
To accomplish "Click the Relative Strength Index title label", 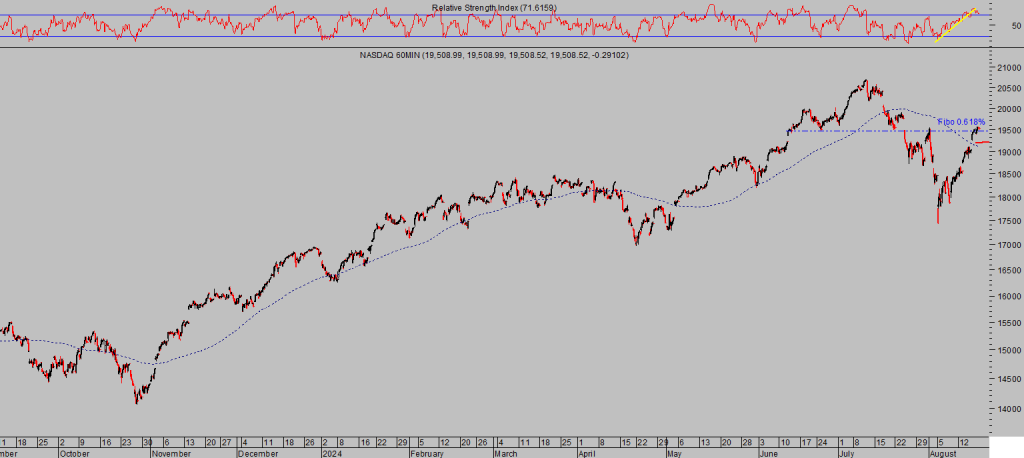I will tap(492, 7).
